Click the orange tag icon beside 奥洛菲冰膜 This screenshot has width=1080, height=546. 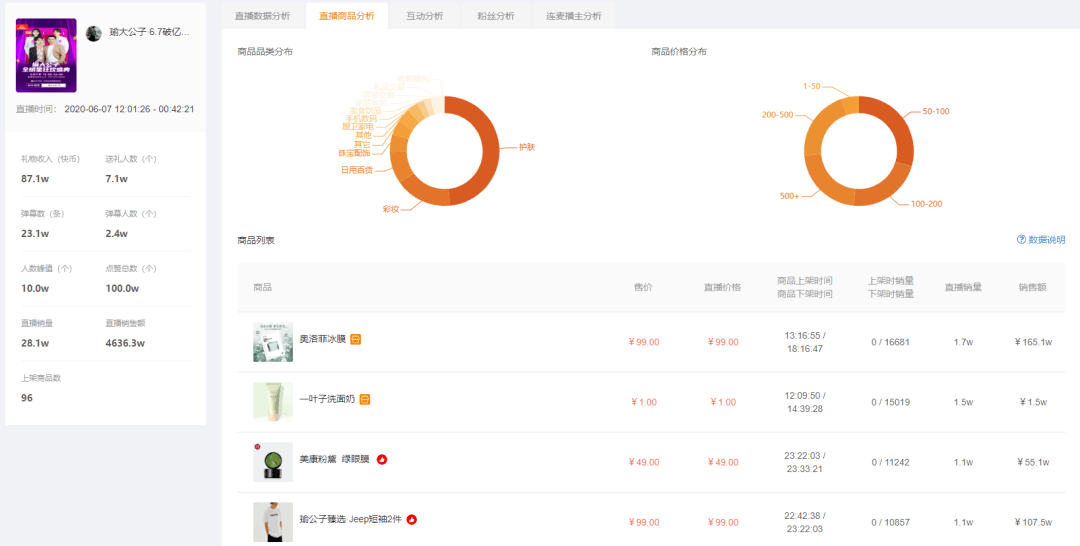tap(356, 340)
